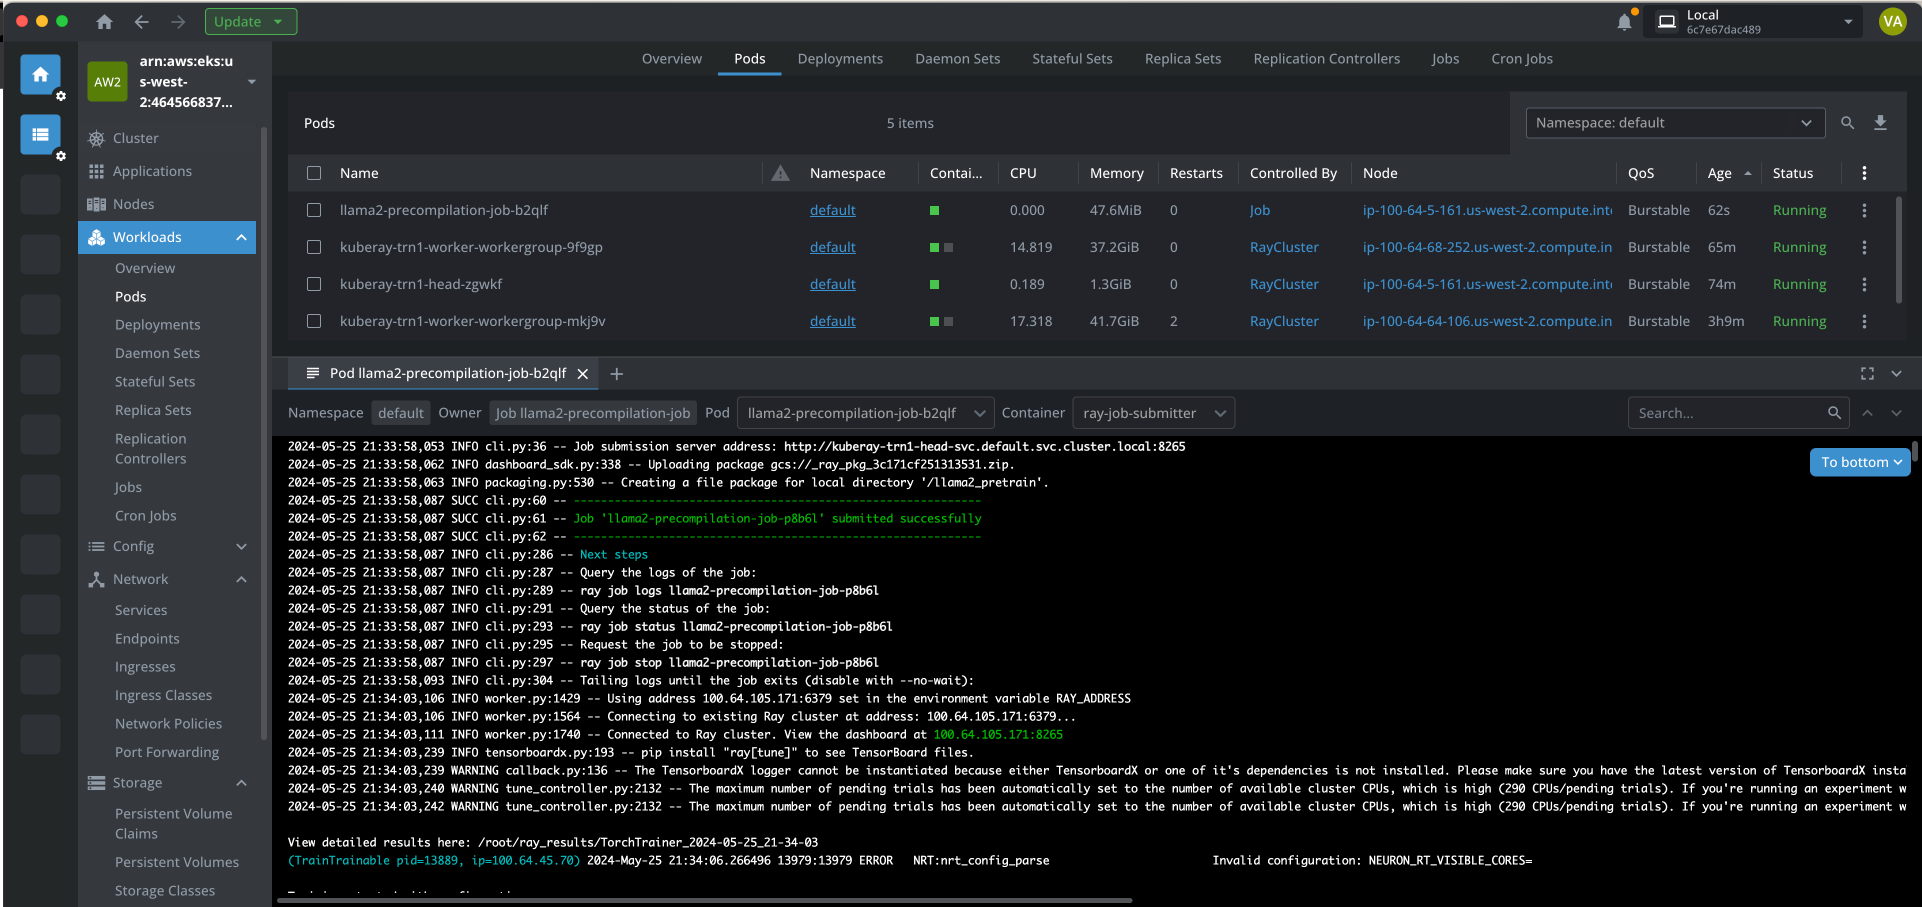Open row menu for kuberay-trn1-head-zgwkf pod
The width and height of the screenshot is (1922, 907).
[x=1864, y=284]
